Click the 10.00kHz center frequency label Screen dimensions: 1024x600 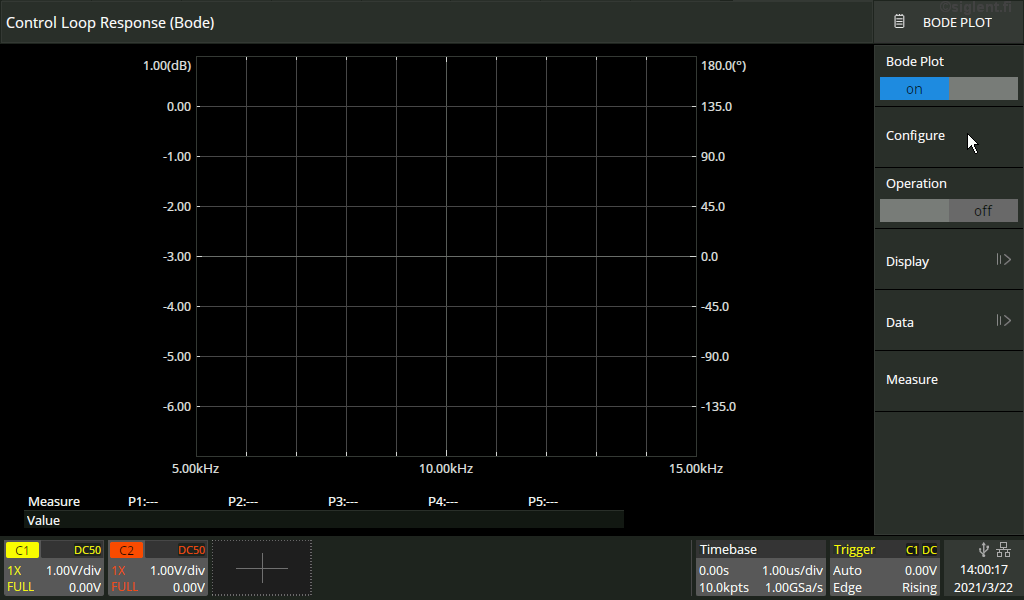click(446, 468)
